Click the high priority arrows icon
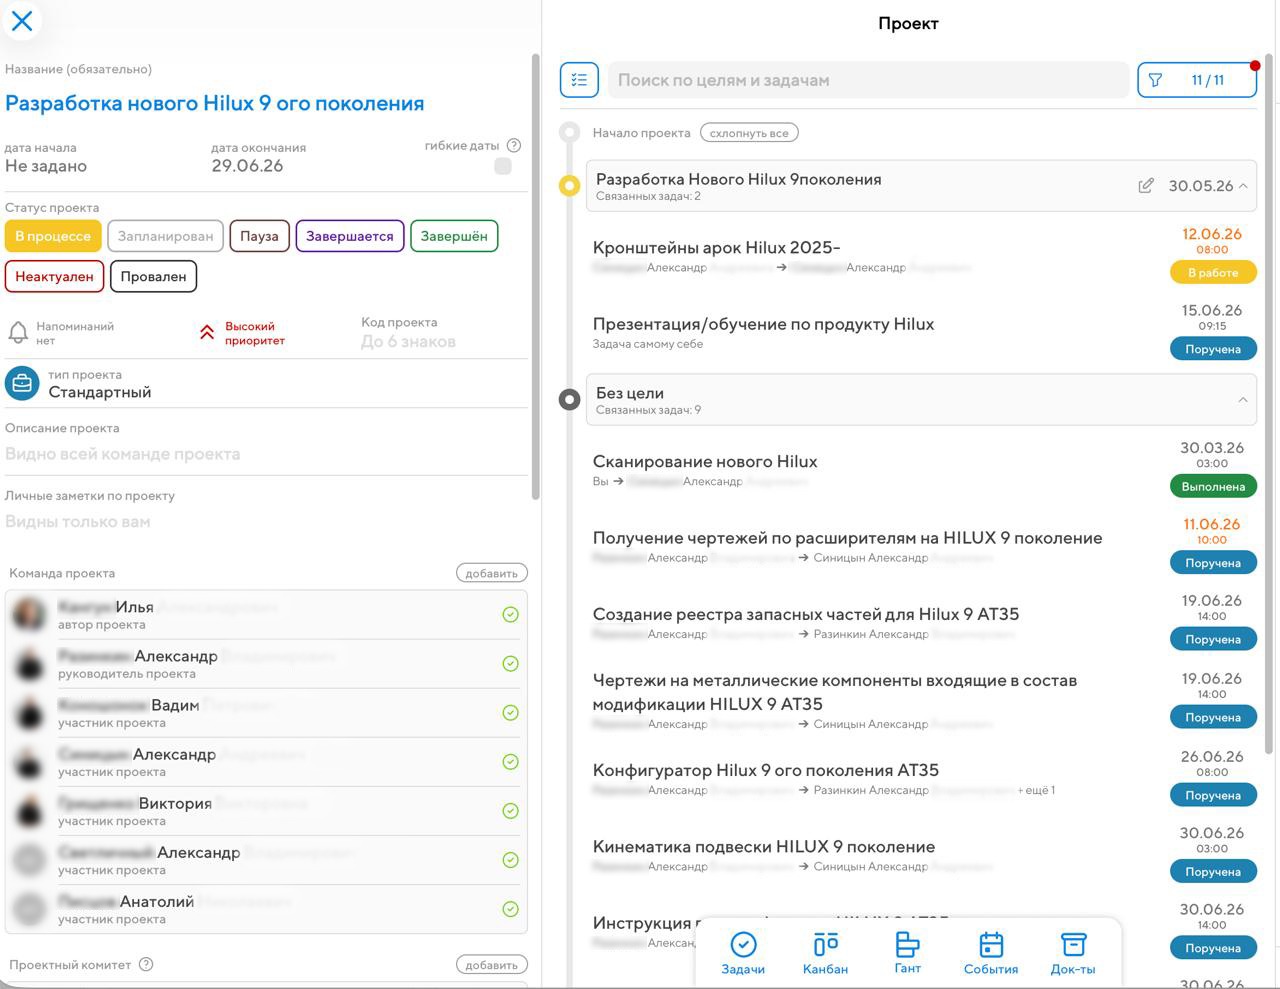 pos(207,333)
